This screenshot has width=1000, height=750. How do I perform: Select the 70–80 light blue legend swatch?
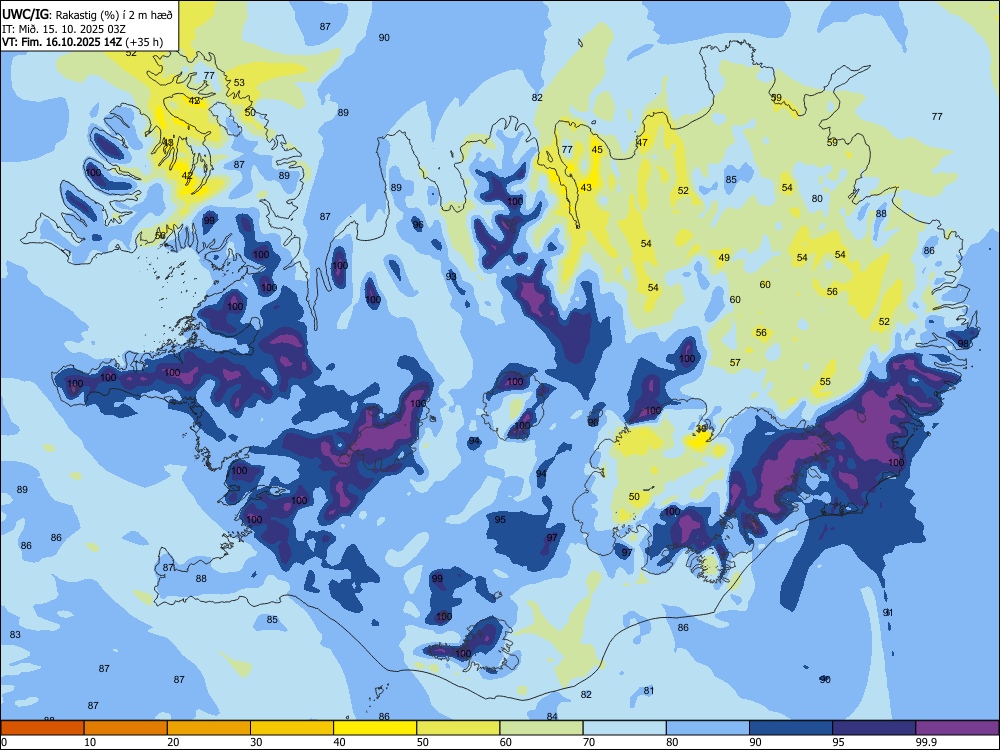click(x=624, y=728)
